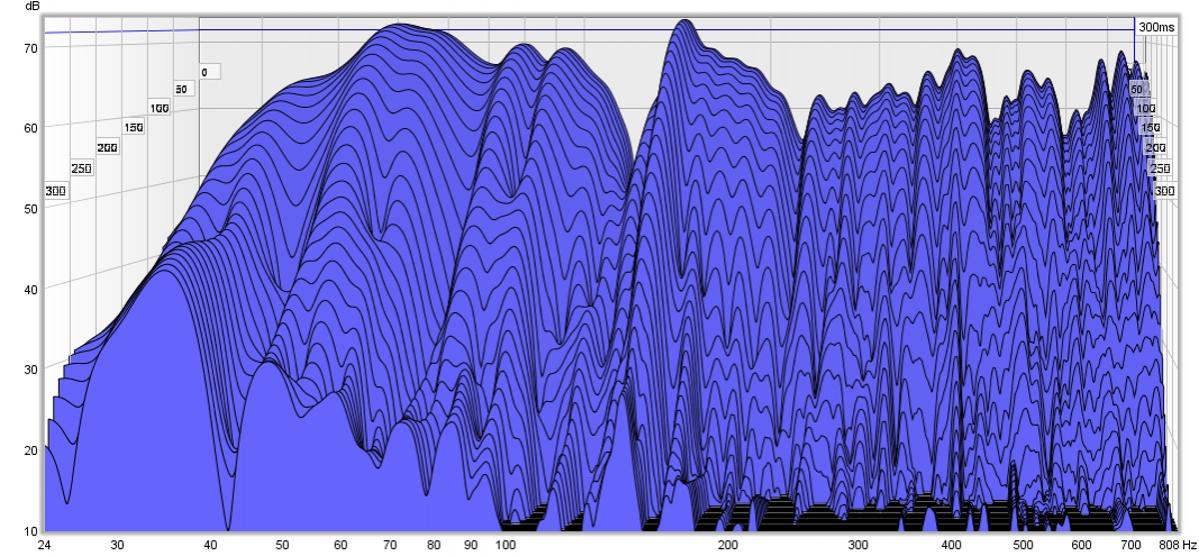Screen dimensions: 1199x556
Task: Click the '90' tick on the frequency axis
Action: tap(471, 545)
